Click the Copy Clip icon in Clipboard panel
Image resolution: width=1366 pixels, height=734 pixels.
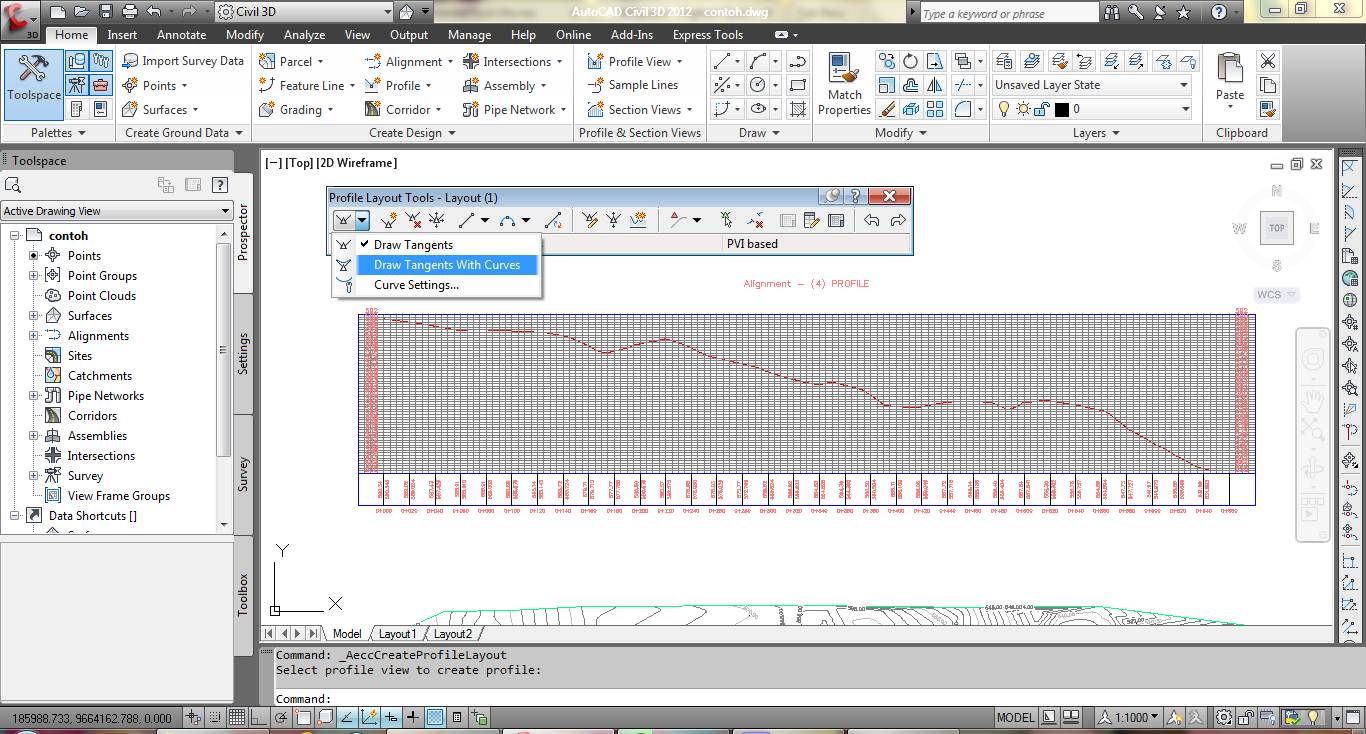coord(1268,85)
